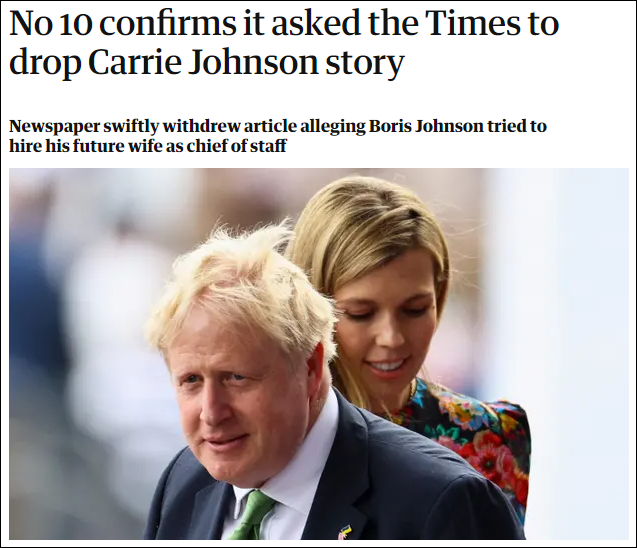Click the lapel pin badge on the suit
The image size is (637, 548).
[344, 533]
